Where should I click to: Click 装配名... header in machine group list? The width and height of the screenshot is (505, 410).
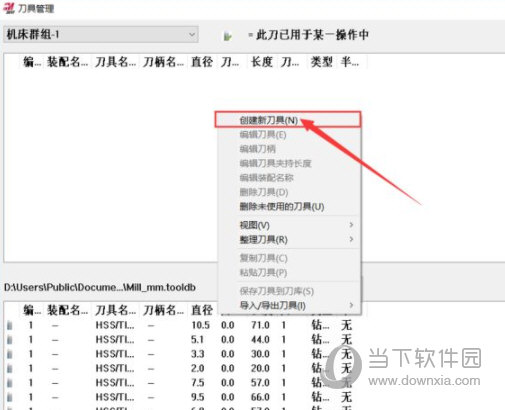point(68,62)
